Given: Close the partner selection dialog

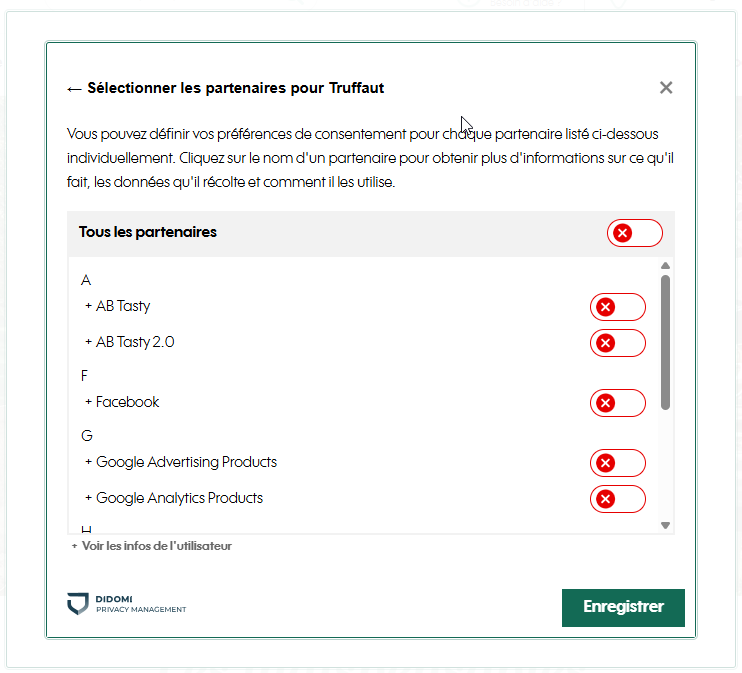Looking at the screenshot, I should tap(666, 88).
